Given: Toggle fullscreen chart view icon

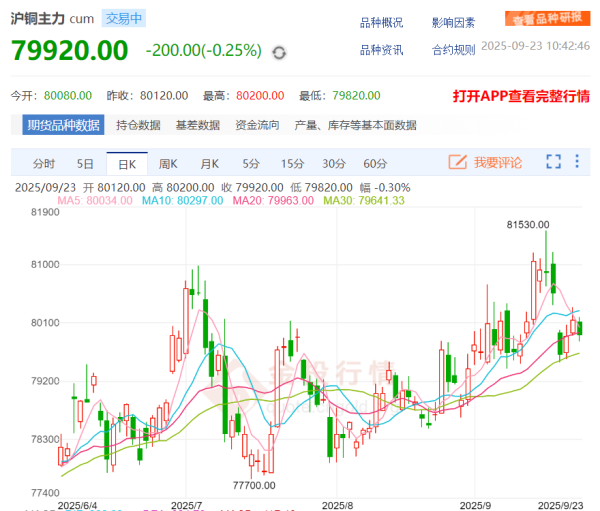Looking at the screenshot, I should [554, 162].
